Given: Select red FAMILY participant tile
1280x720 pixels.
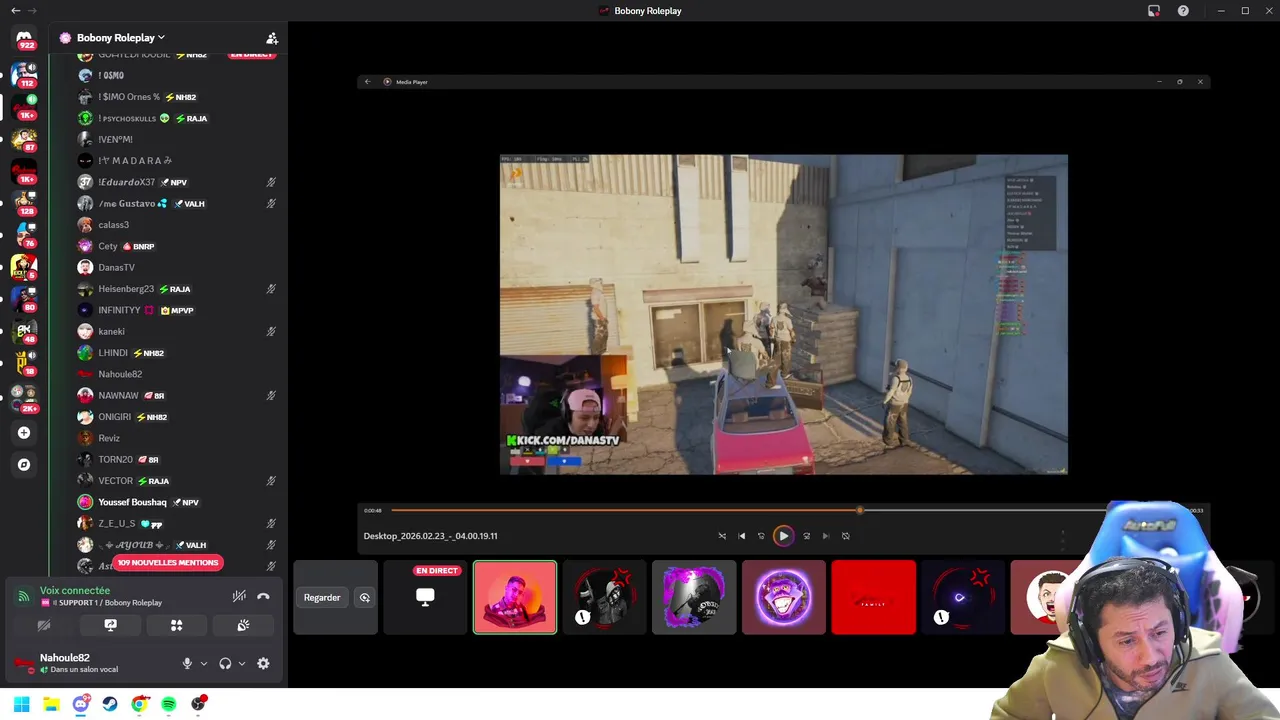Looking at the screenshot, I should point(873,597).
